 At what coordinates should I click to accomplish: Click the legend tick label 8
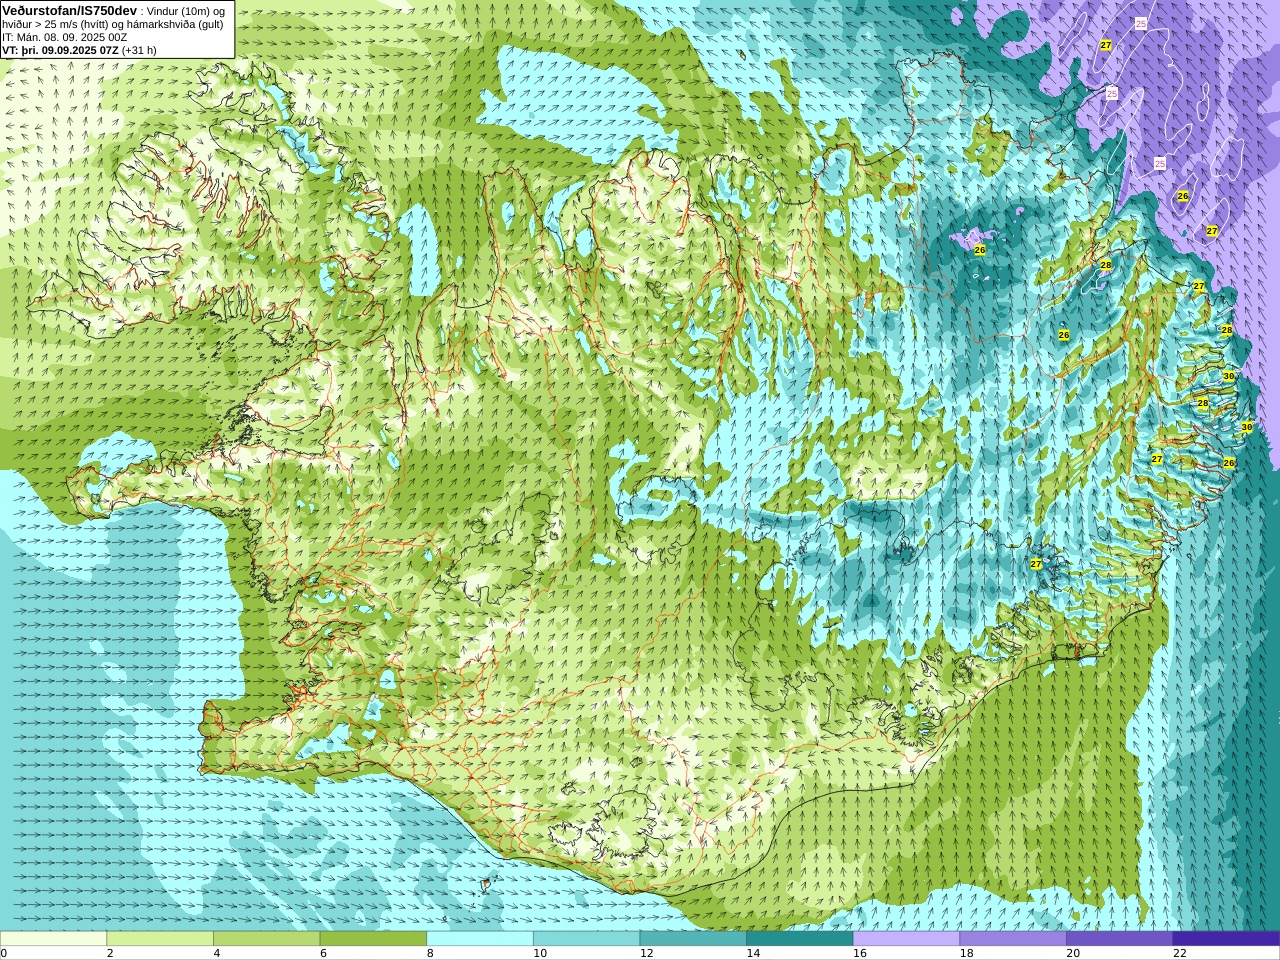tap(430, 953)
